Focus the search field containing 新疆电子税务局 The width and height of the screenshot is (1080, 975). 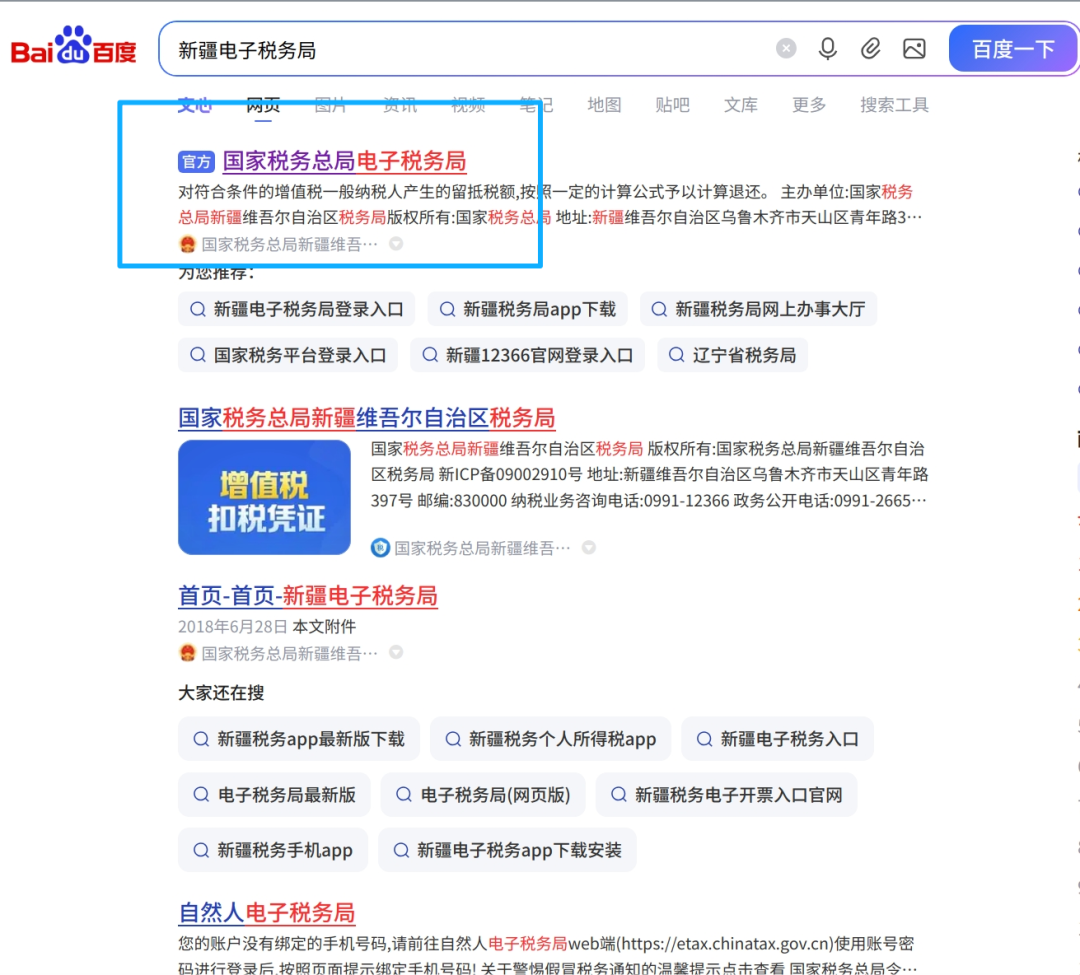click(468, 50)
